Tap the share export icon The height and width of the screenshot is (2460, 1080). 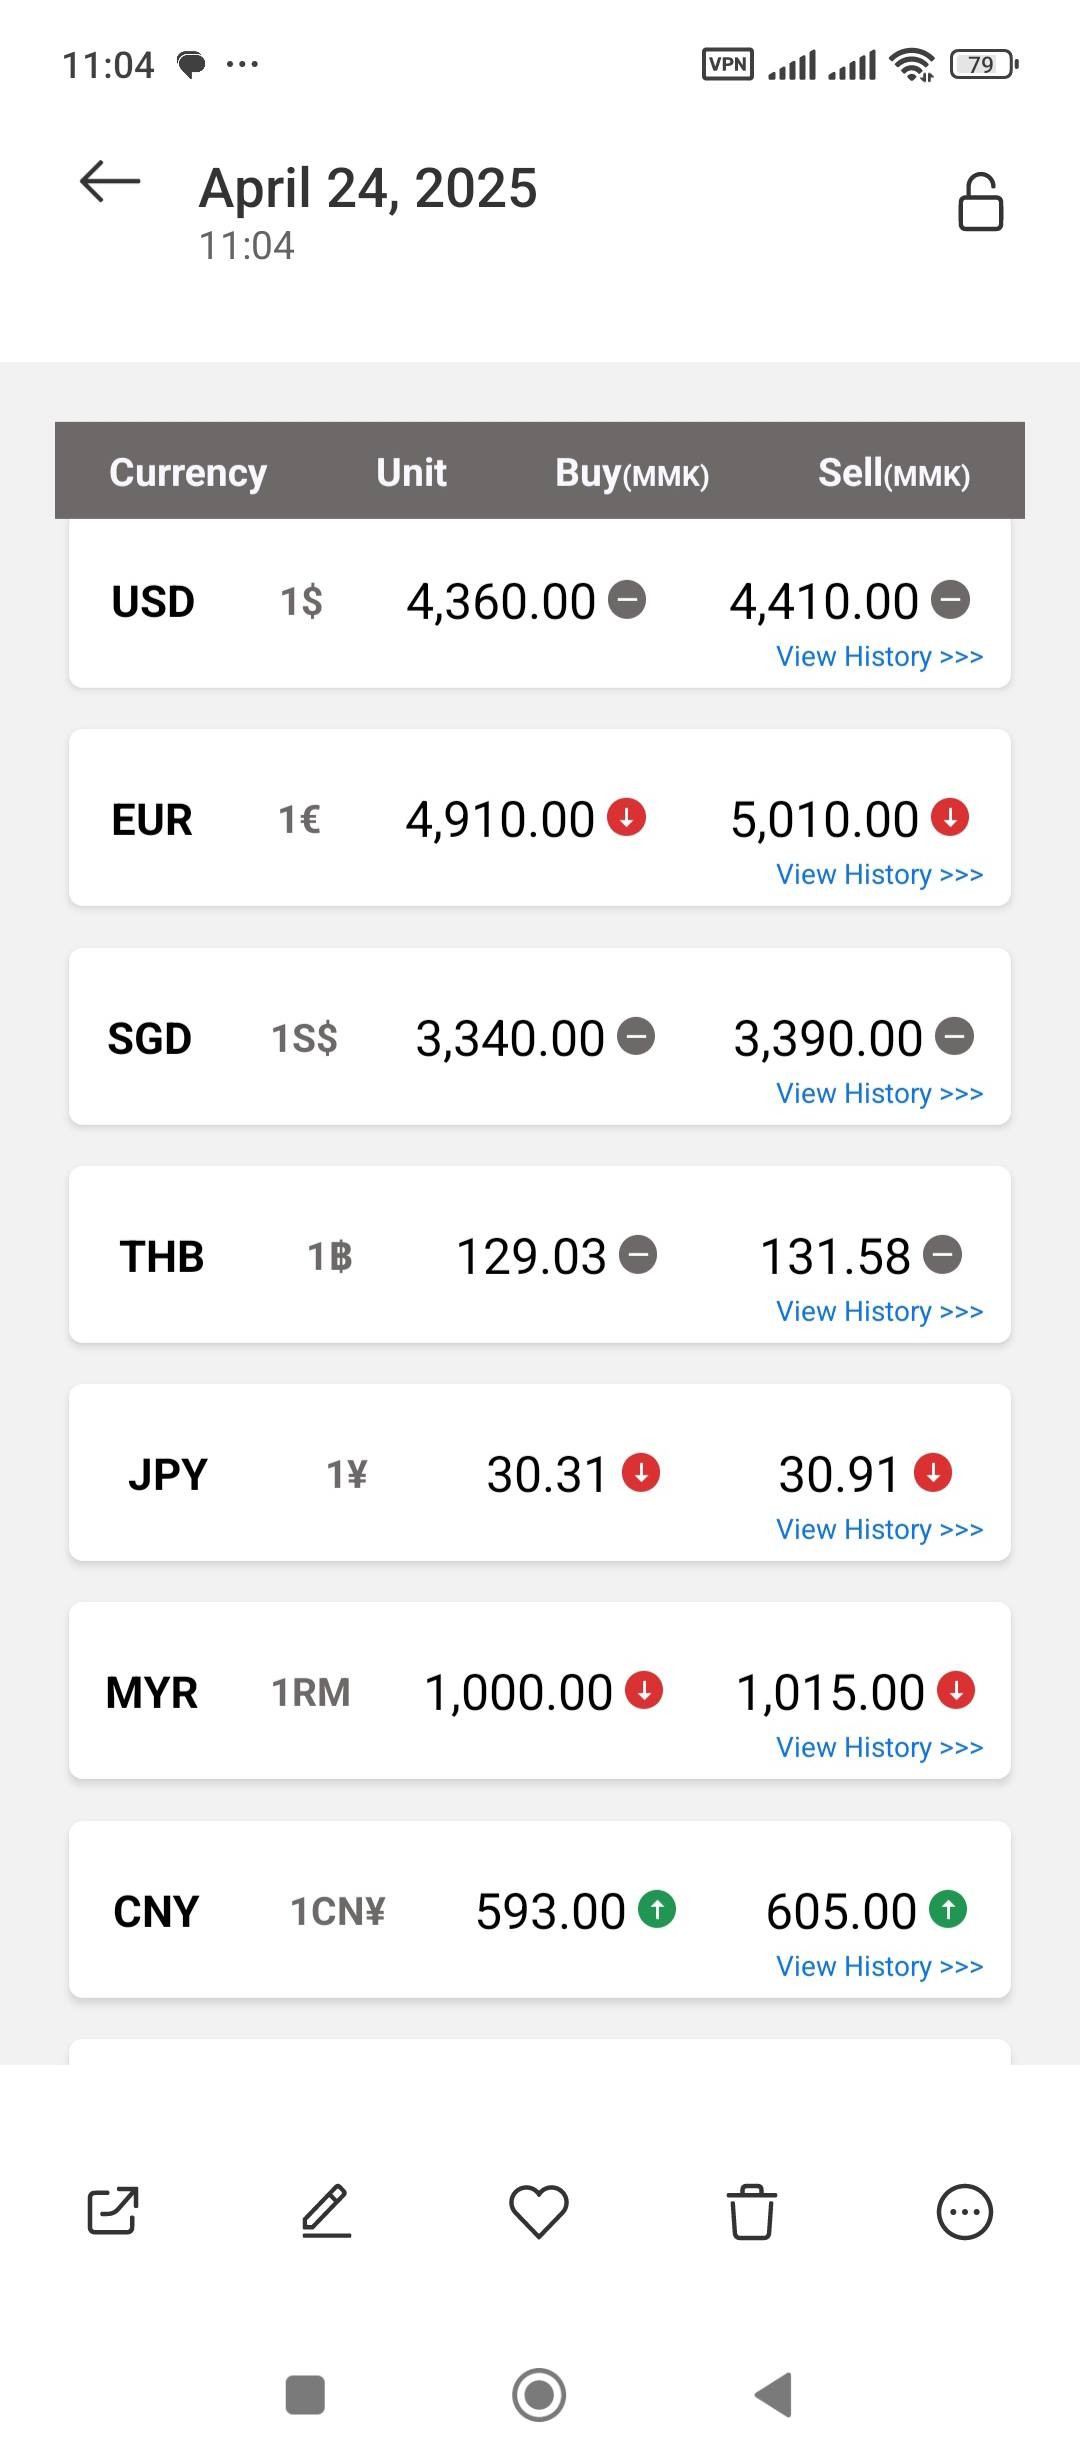[113, 2211]
